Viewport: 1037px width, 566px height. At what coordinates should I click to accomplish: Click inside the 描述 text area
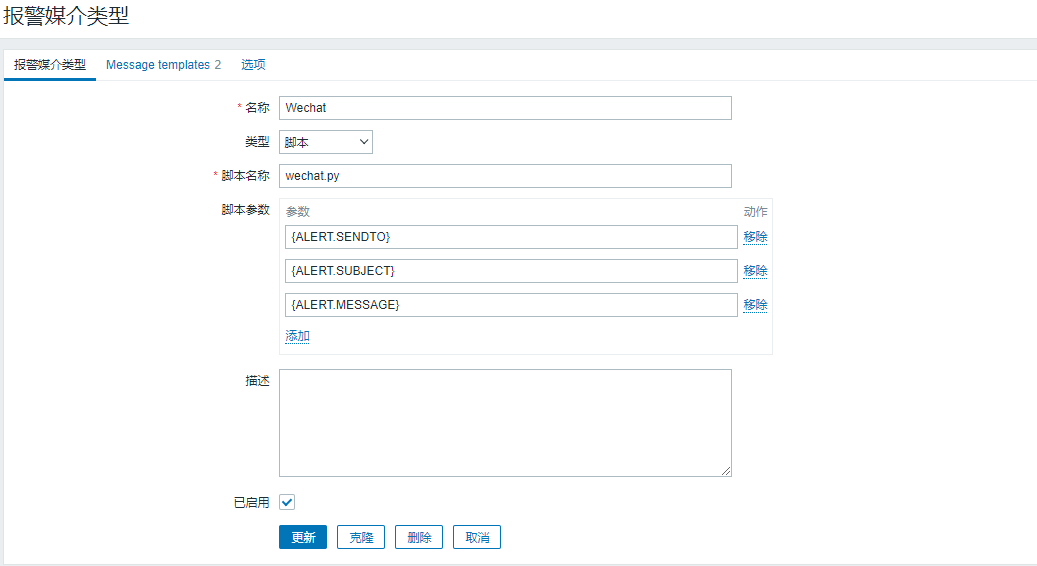tap(505, 422)
